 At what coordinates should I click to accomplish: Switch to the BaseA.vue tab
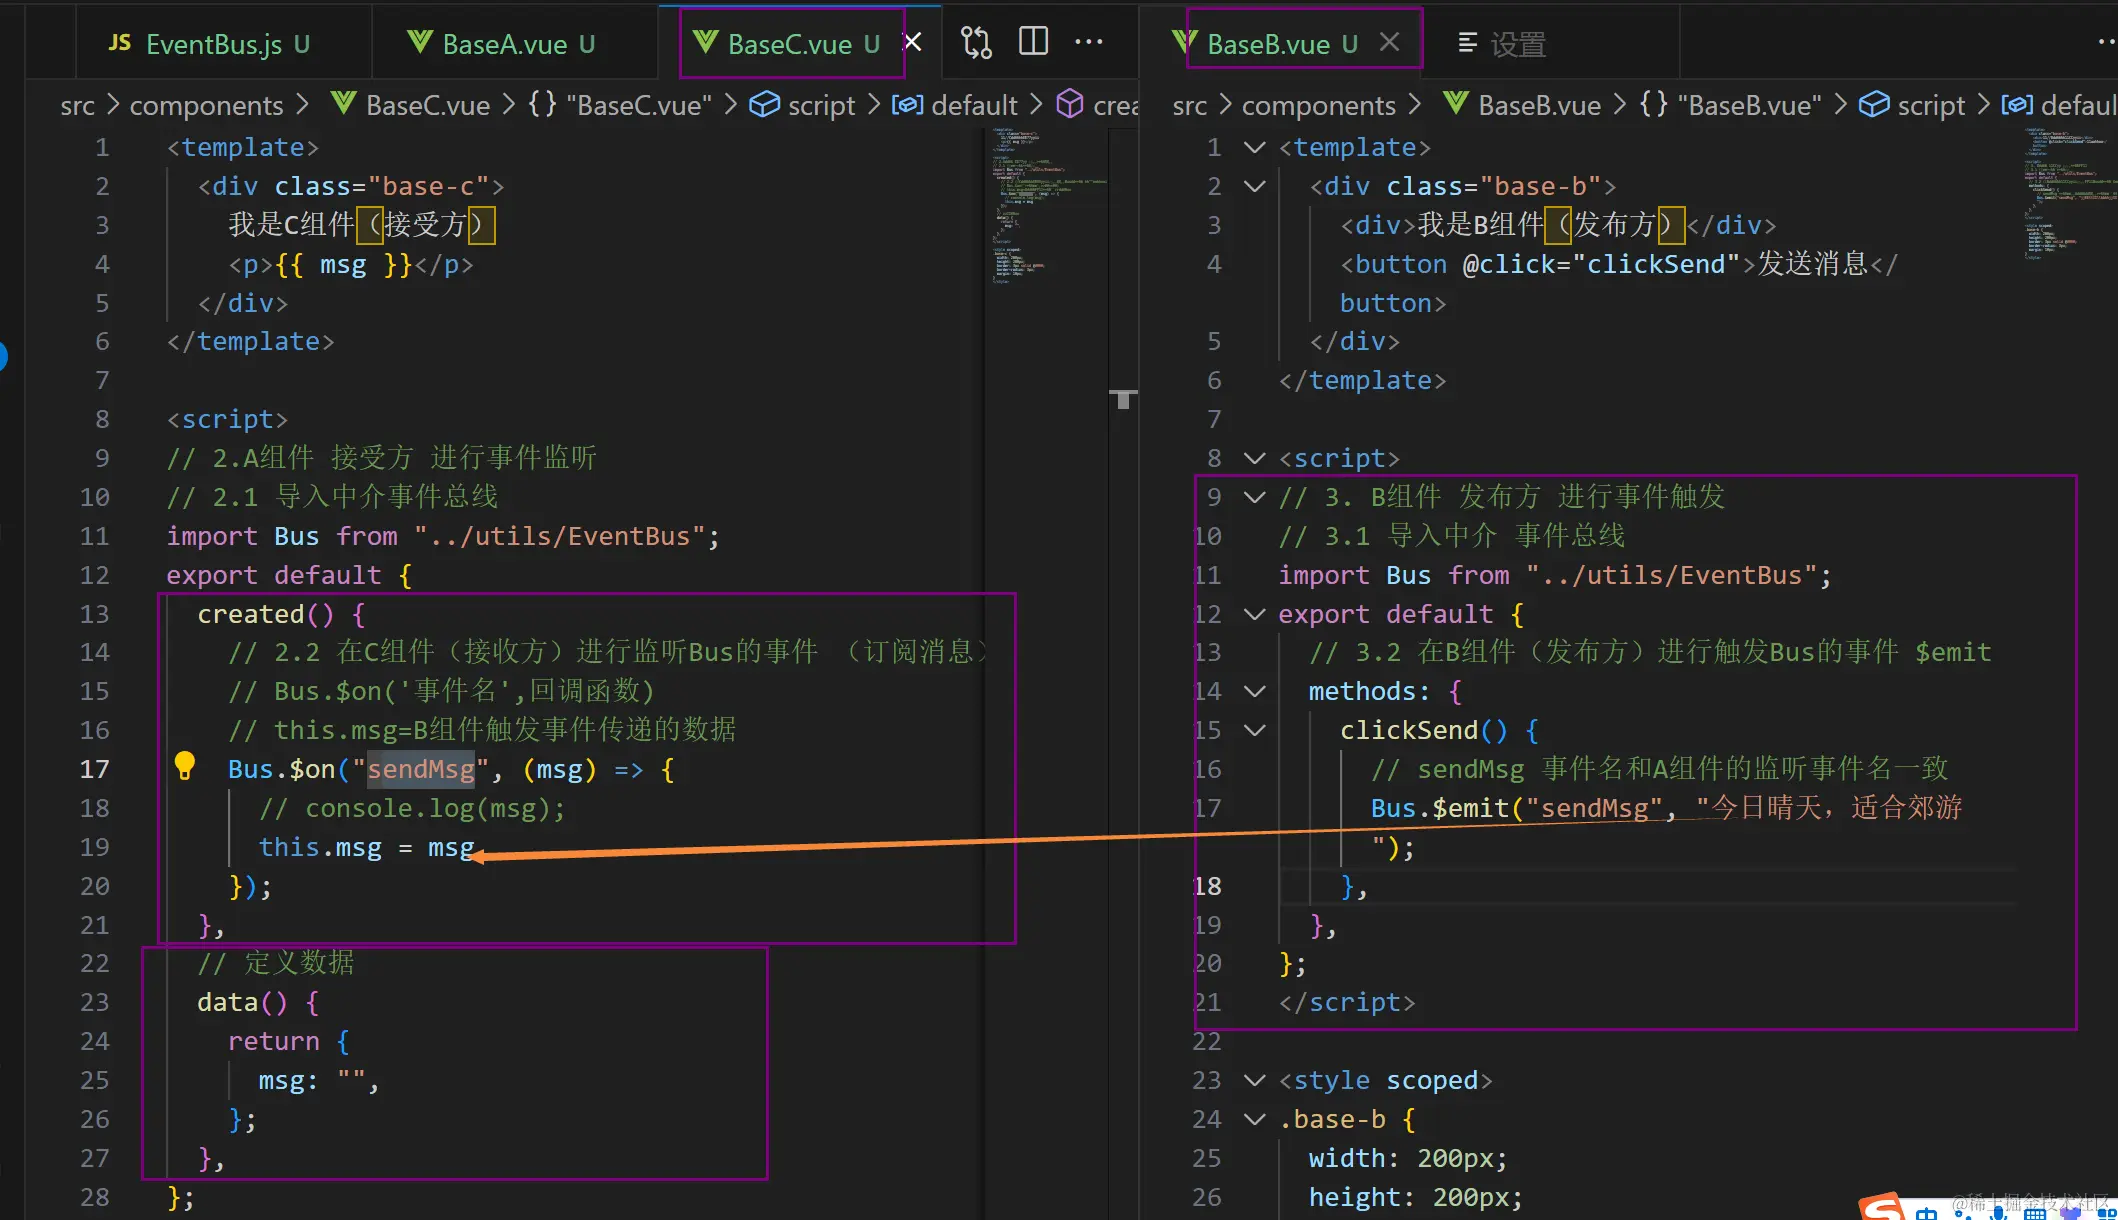pos(503,44)
